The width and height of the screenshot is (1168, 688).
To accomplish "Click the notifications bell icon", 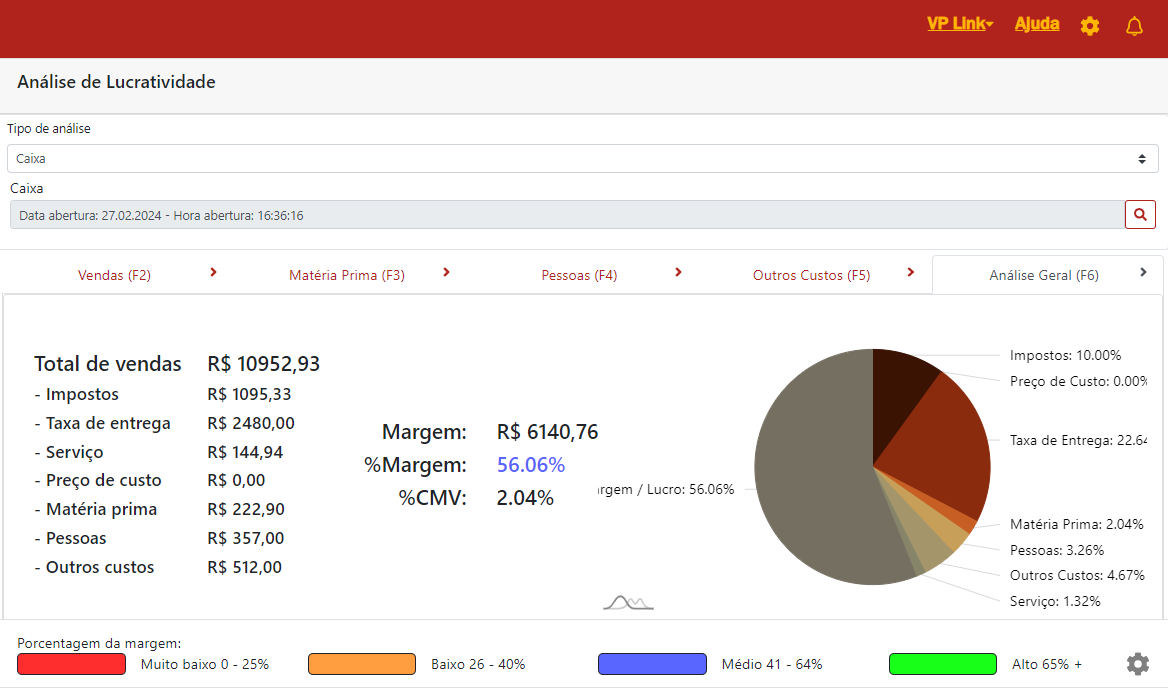I will pyautogui.click(x=1134, y=26).
